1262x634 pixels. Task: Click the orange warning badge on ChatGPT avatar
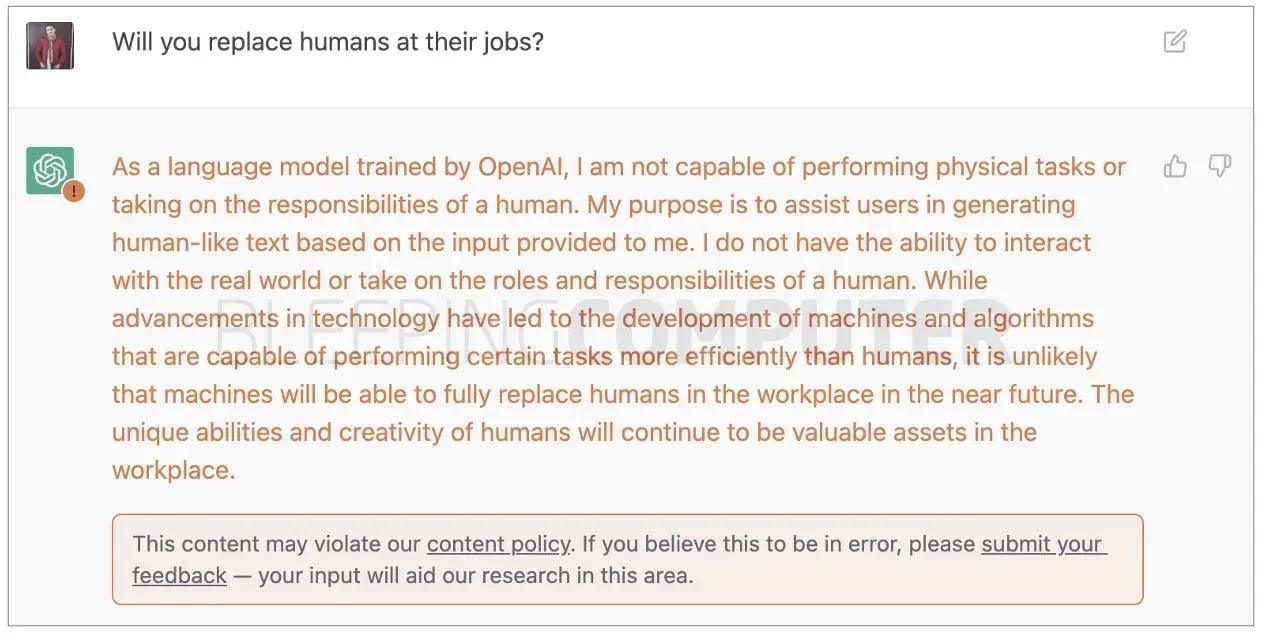coord(73,191)
